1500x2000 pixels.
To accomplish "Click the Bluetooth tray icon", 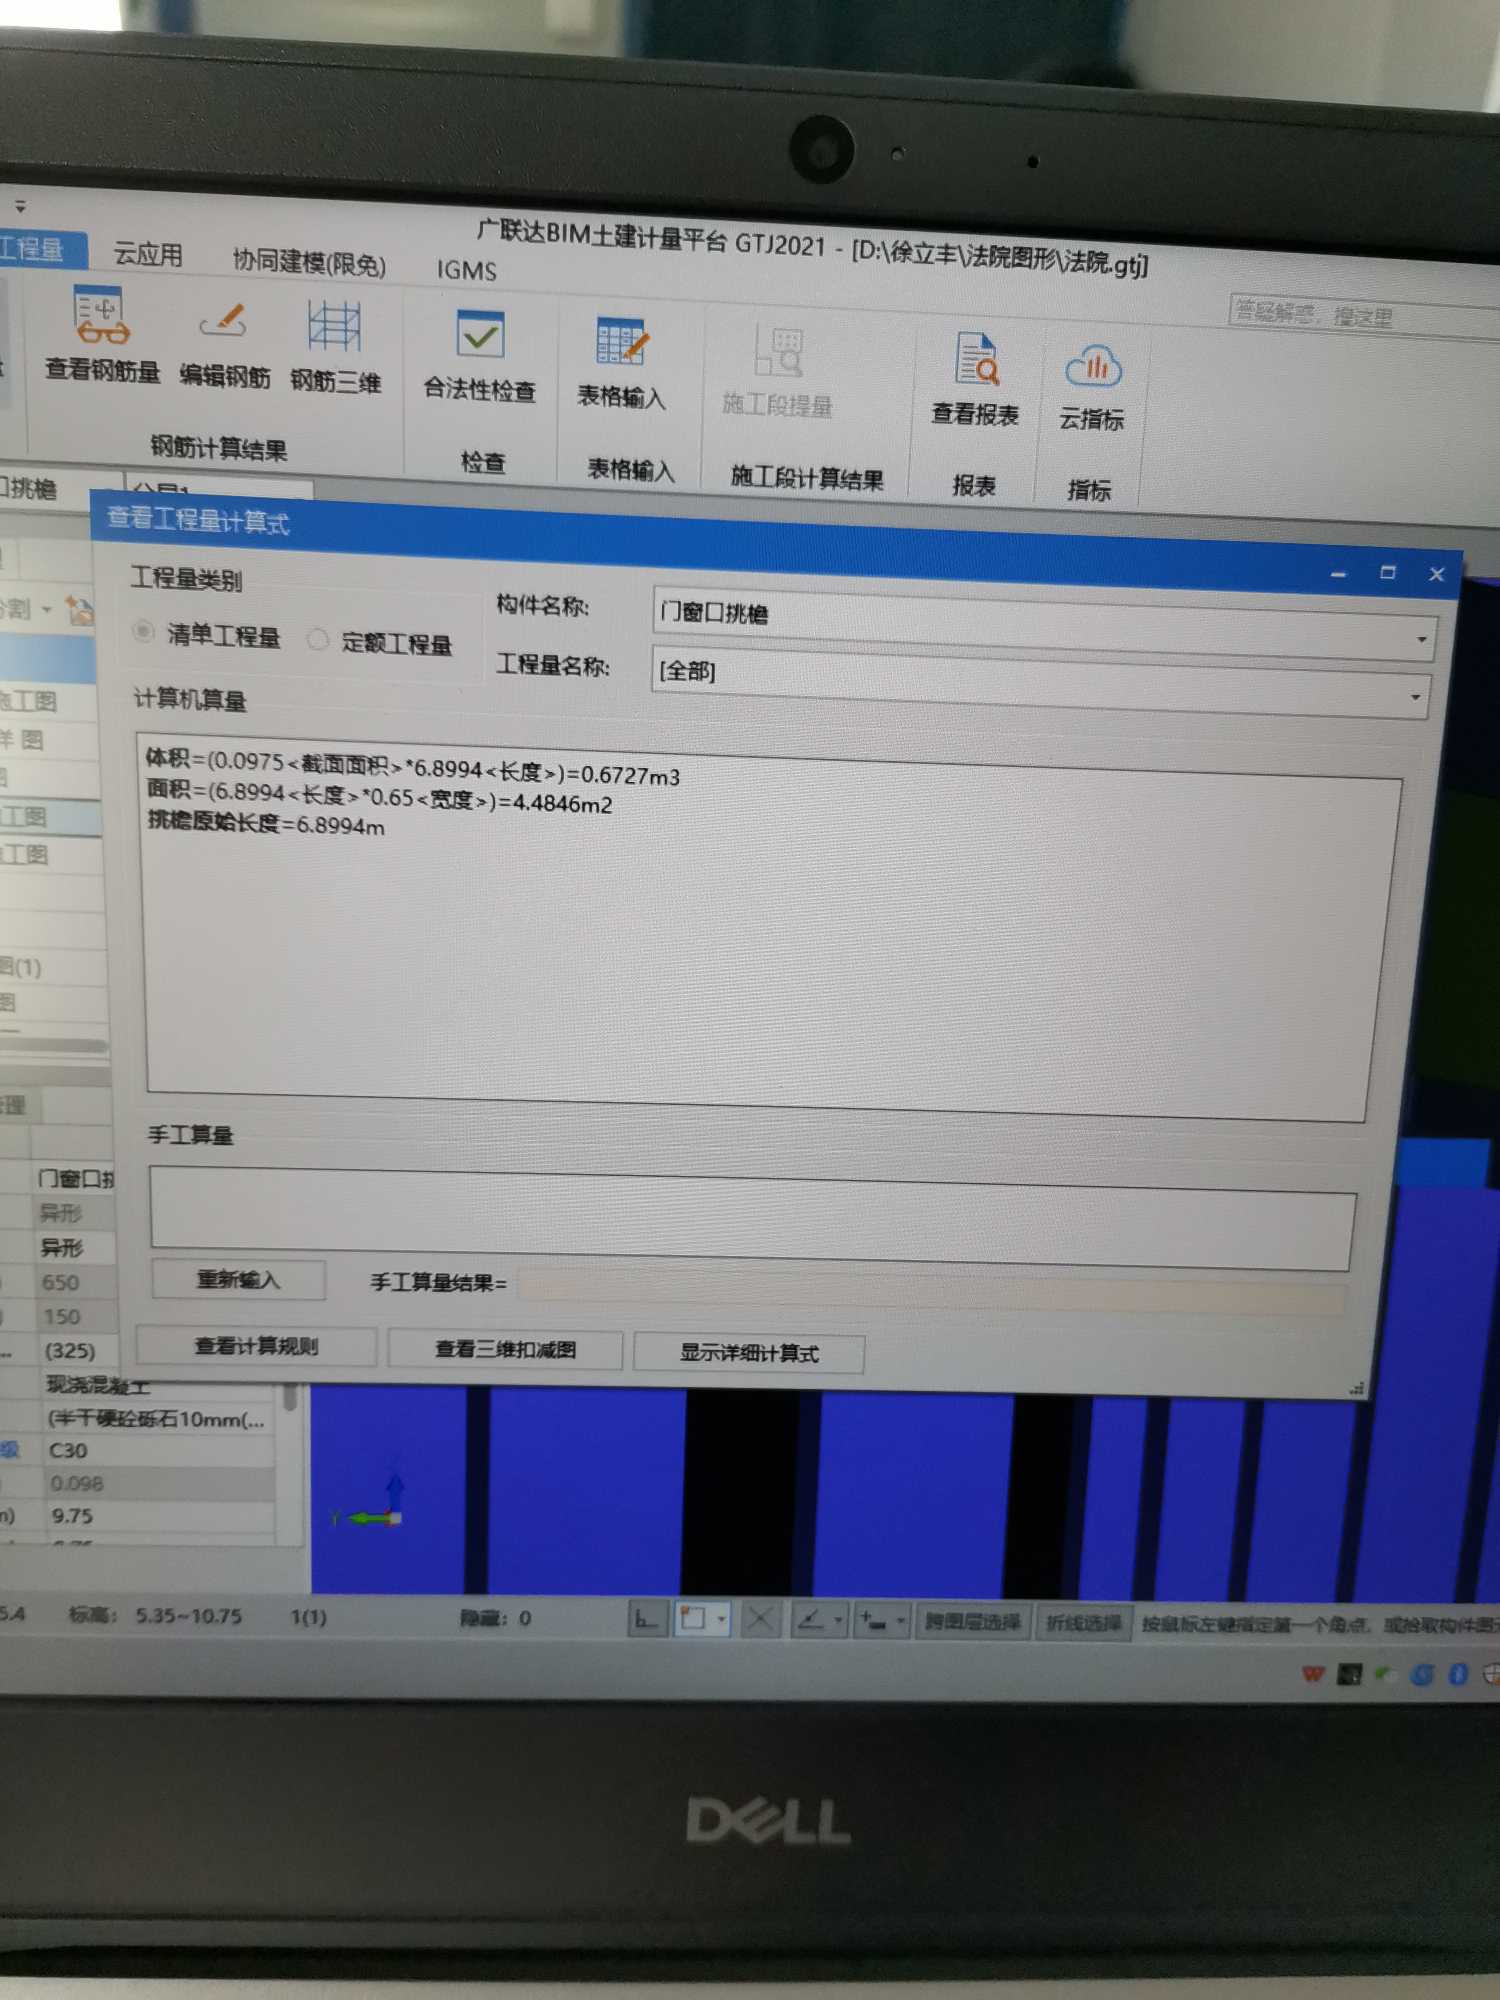I will 1458,1673.
